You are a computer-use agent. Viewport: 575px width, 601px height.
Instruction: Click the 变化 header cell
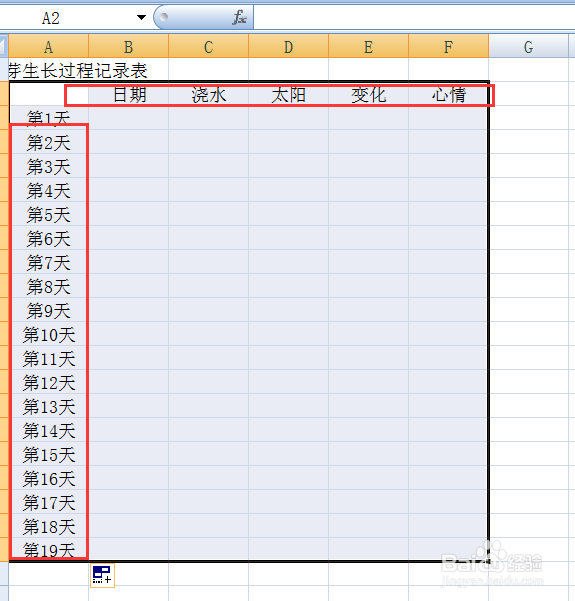pyautogui.click(x=369, y=94)
